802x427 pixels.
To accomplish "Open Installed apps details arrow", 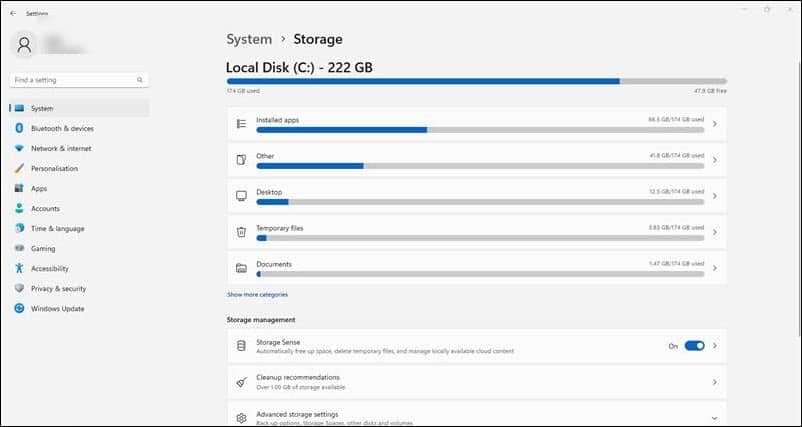I will coord(715,124).
